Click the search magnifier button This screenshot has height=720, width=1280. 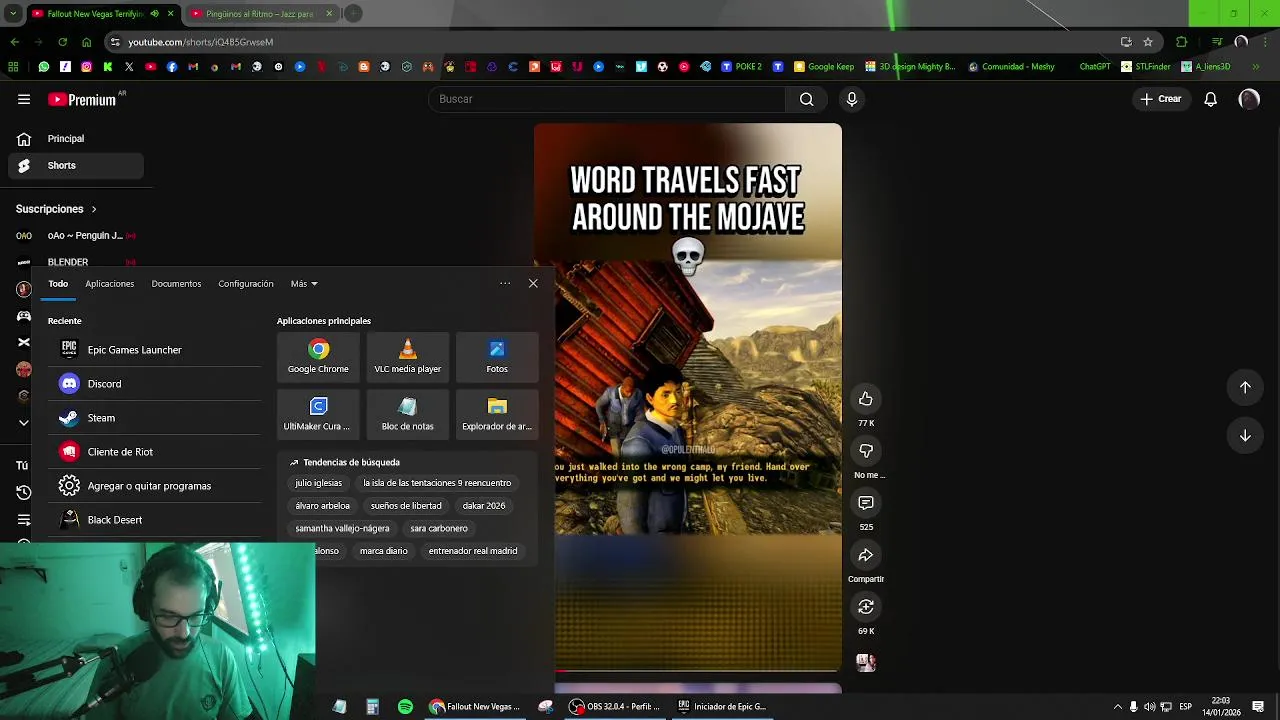[806, 99]
